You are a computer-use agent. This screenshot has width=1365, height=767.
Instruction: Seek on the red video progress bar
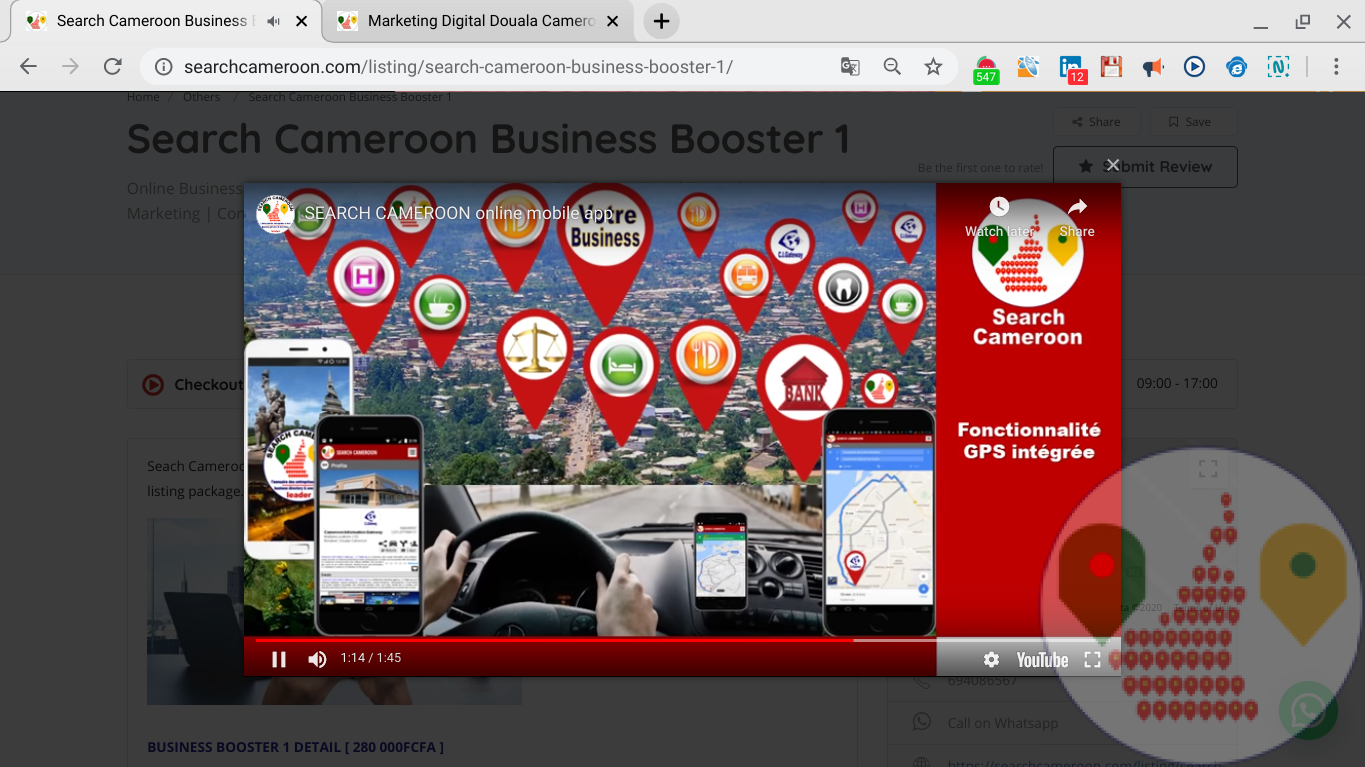pos(683,640)
